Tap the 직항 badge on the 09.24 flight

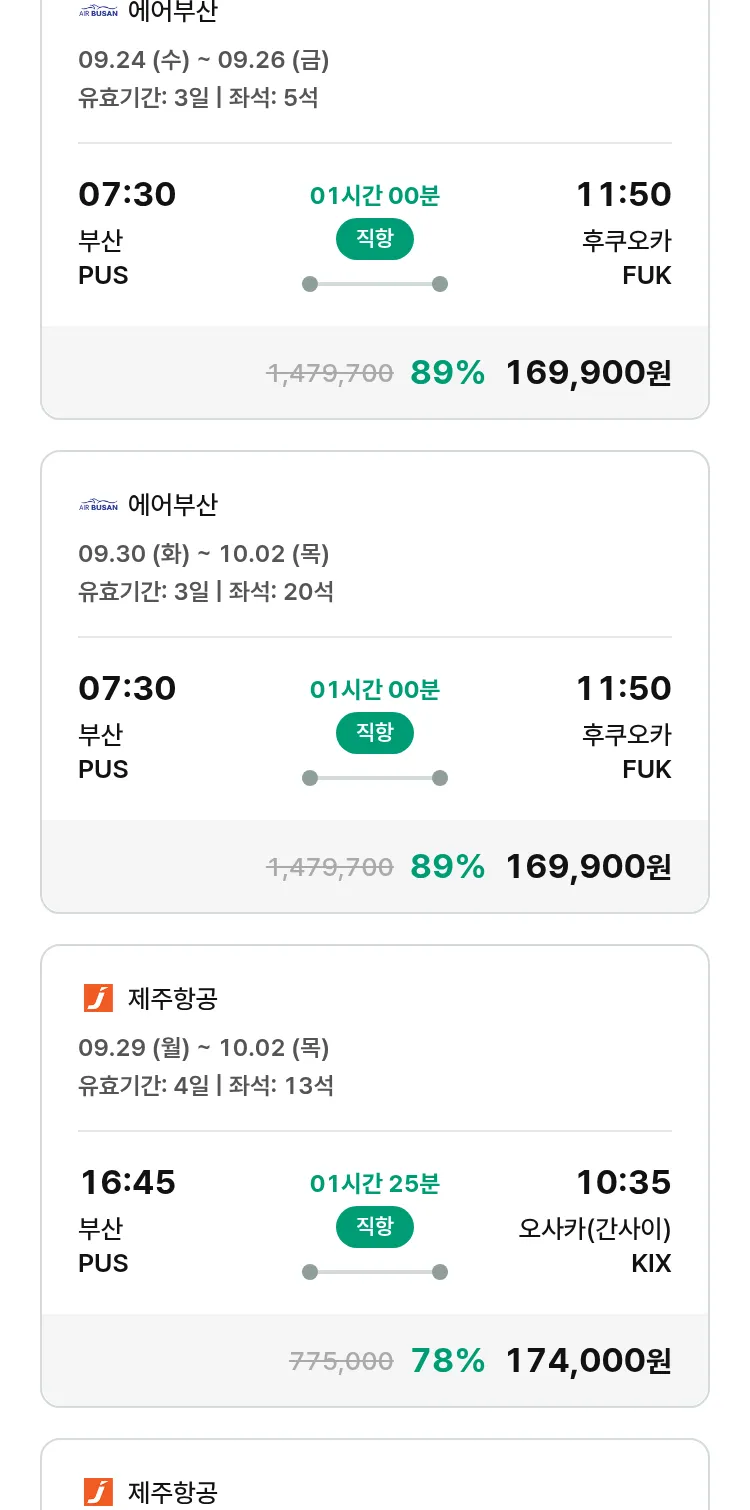[374, 239]
